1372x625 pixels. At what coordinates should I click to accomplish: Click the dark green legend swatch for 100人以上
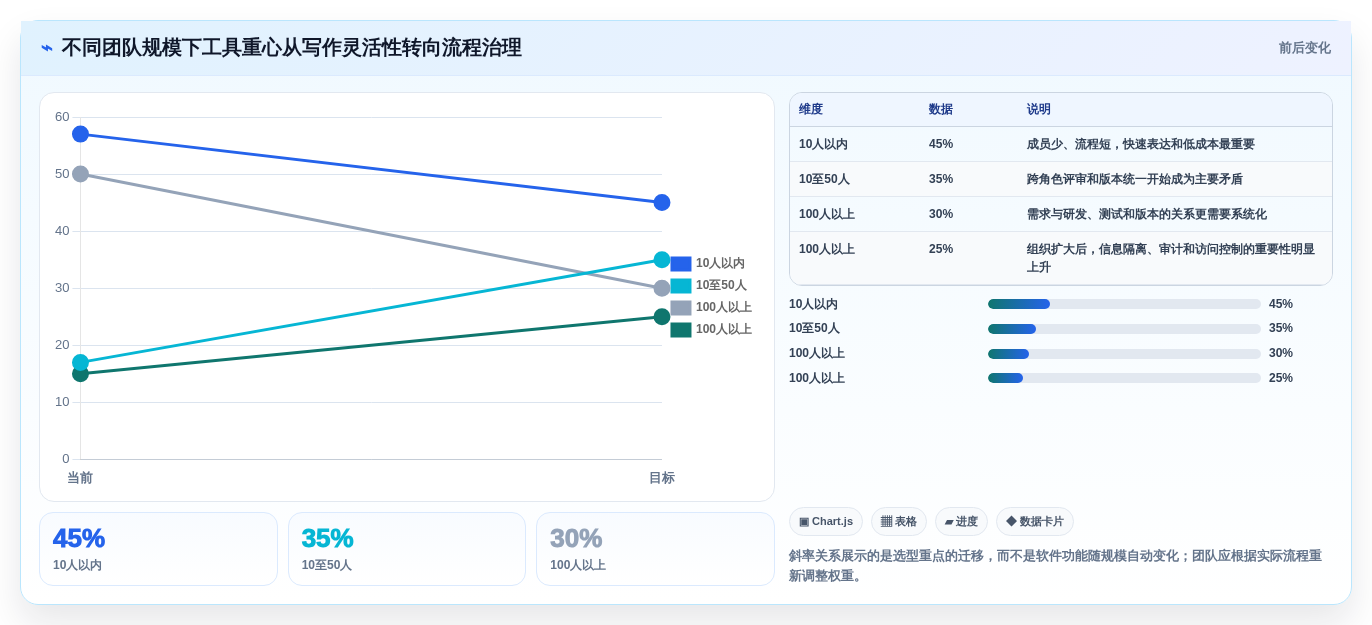(x=681, y=330)
